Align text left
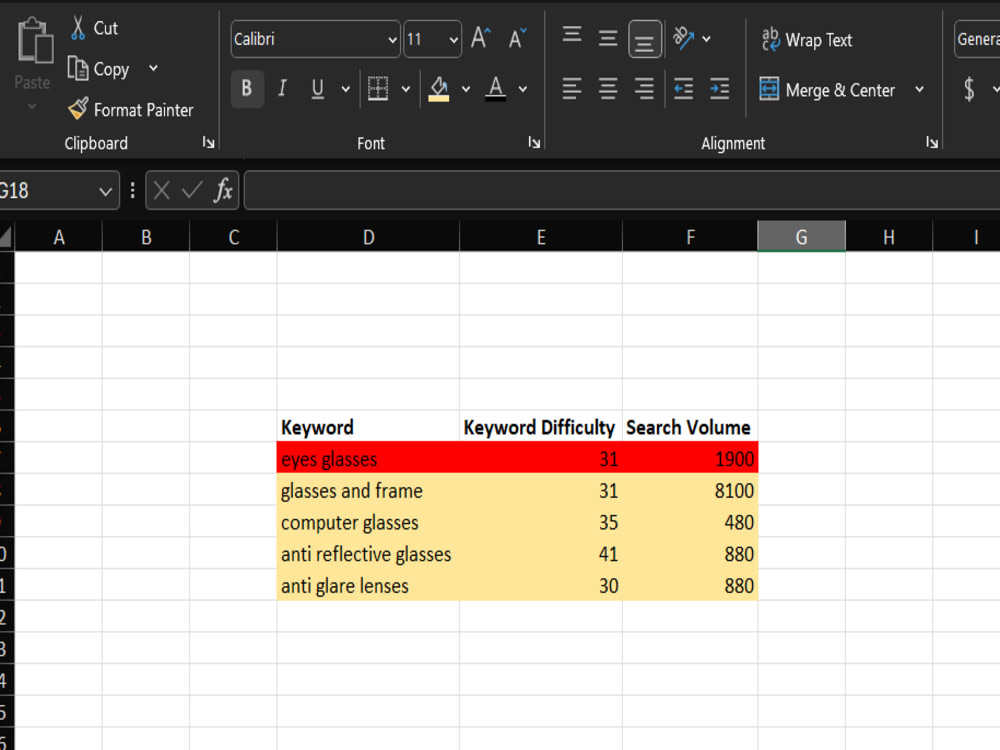This screenshot has height=750, width=1000. pos(572,88)
